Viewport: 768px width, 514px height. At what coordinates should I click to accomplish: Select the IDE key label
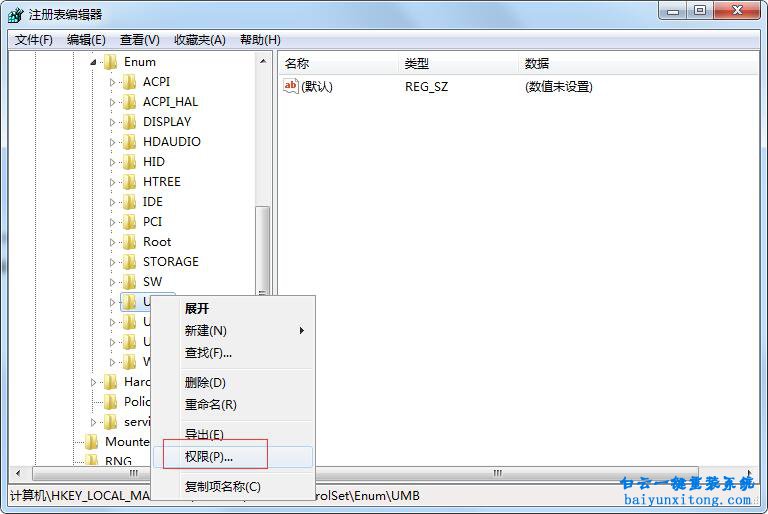(x=152, y=202)
